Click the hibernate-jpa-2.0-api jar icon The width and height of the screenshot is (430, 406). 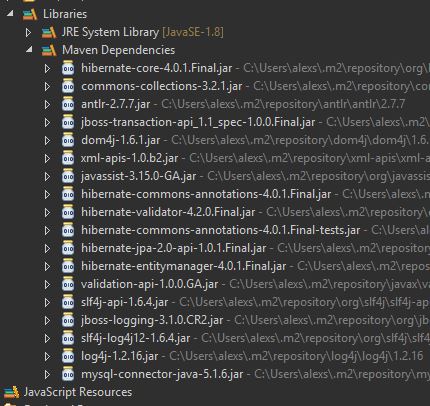[x=68, y=248]
